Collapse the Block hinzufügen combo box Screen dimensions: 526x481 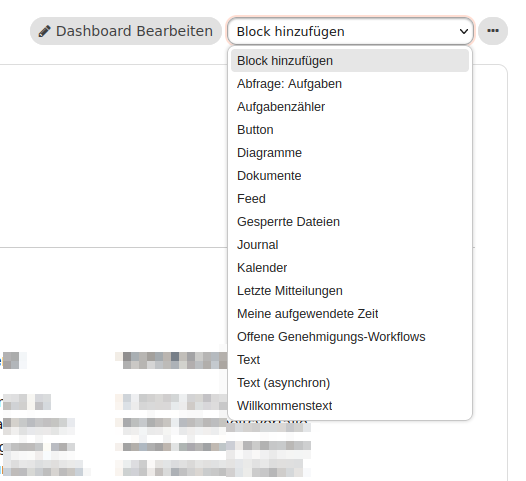(x=350, y=31)
